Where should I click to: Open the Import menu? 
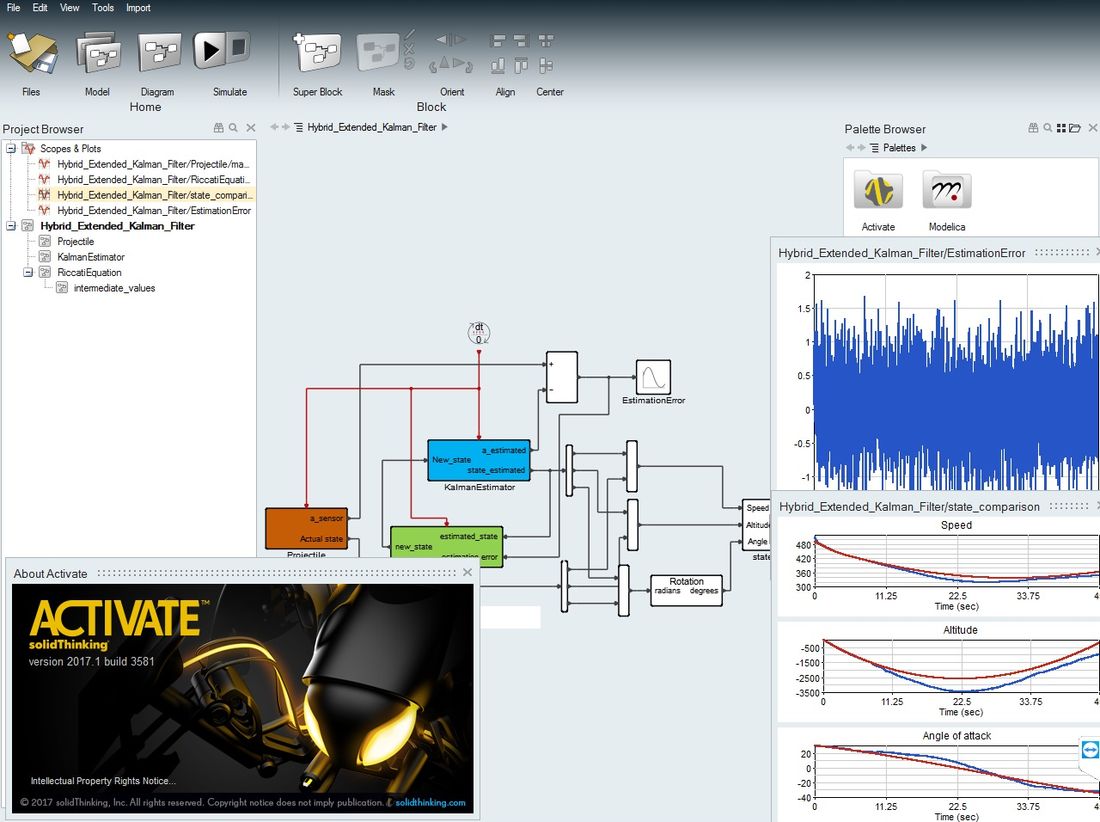pos(138,8)
